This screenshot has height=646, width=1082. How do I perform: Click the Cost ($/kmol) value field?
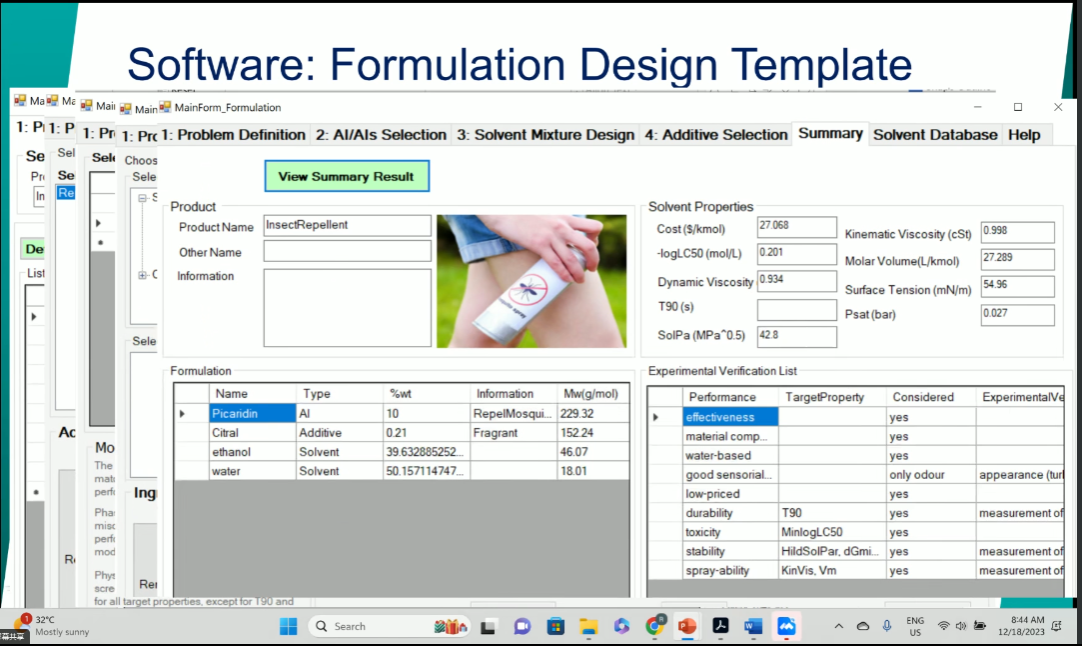tap(796, 227)
